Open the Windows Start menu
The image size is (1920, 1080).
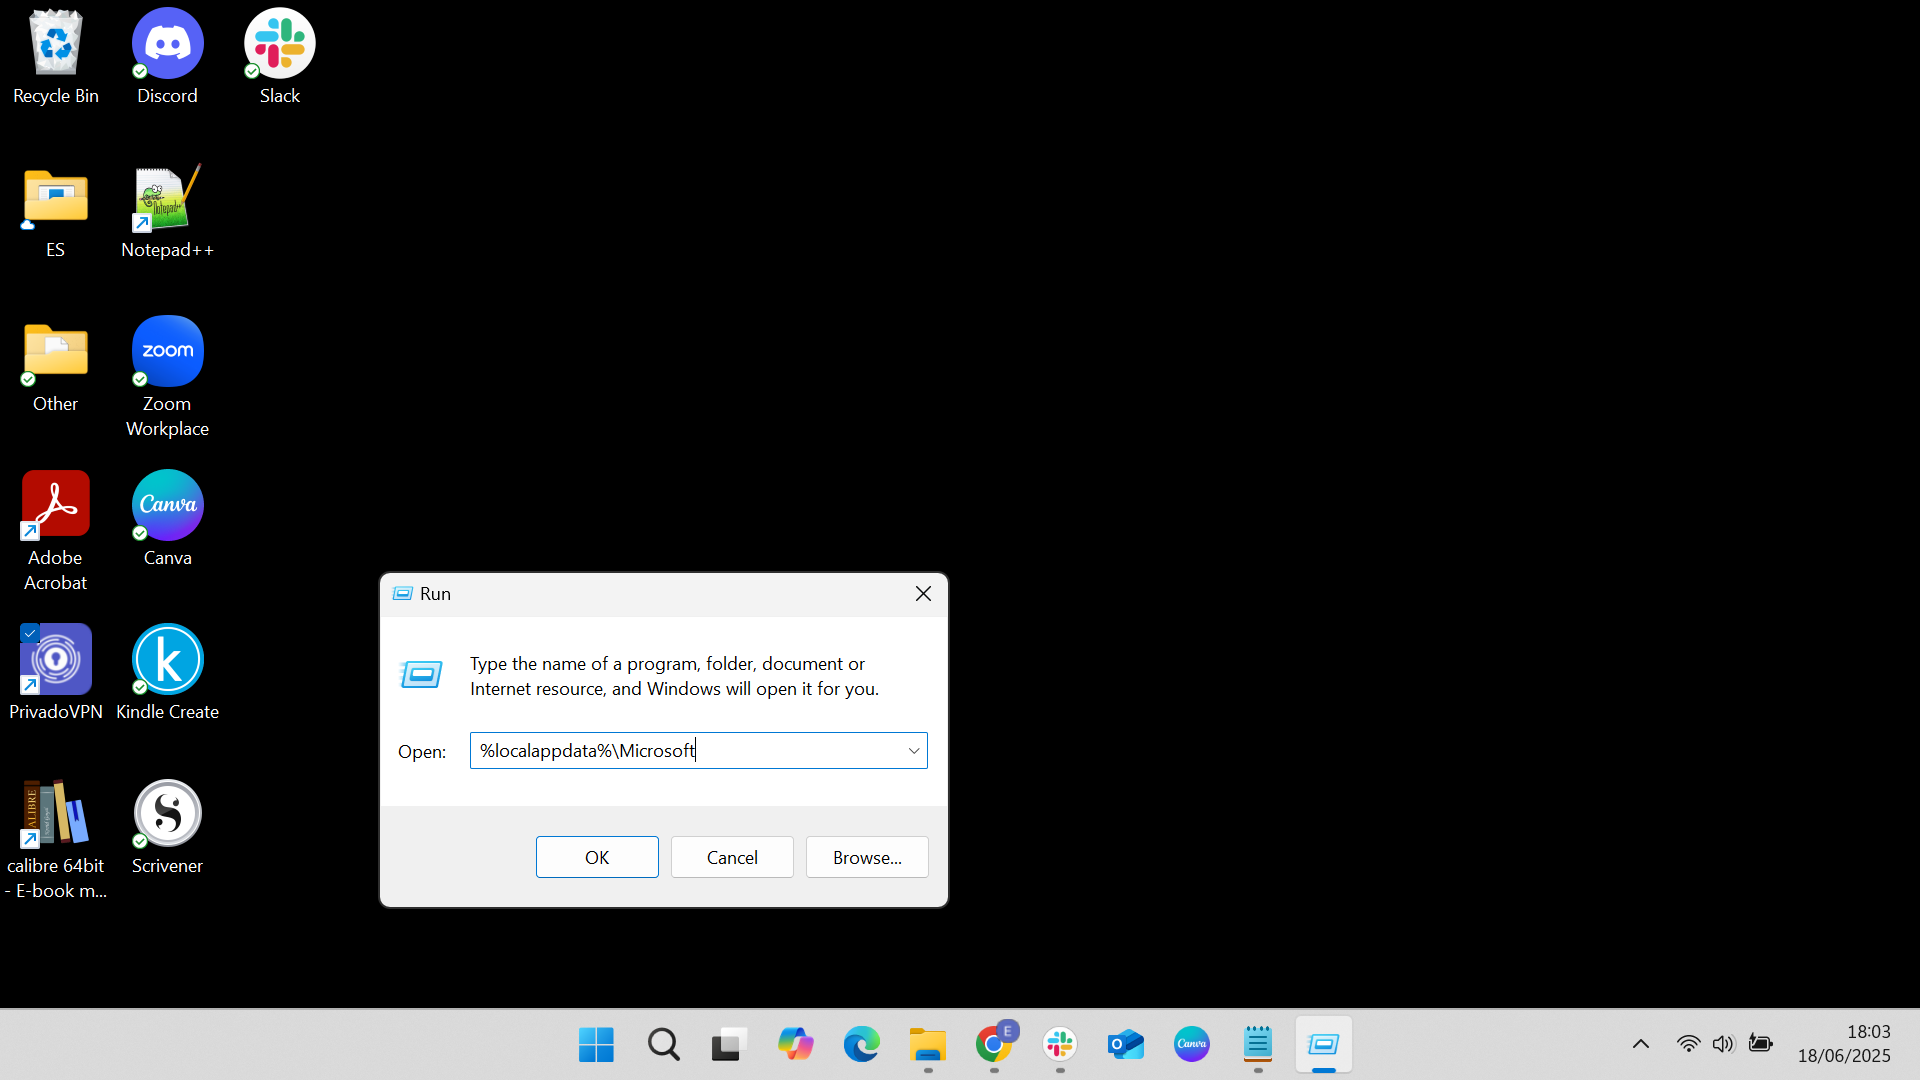tap(596, 1045)
